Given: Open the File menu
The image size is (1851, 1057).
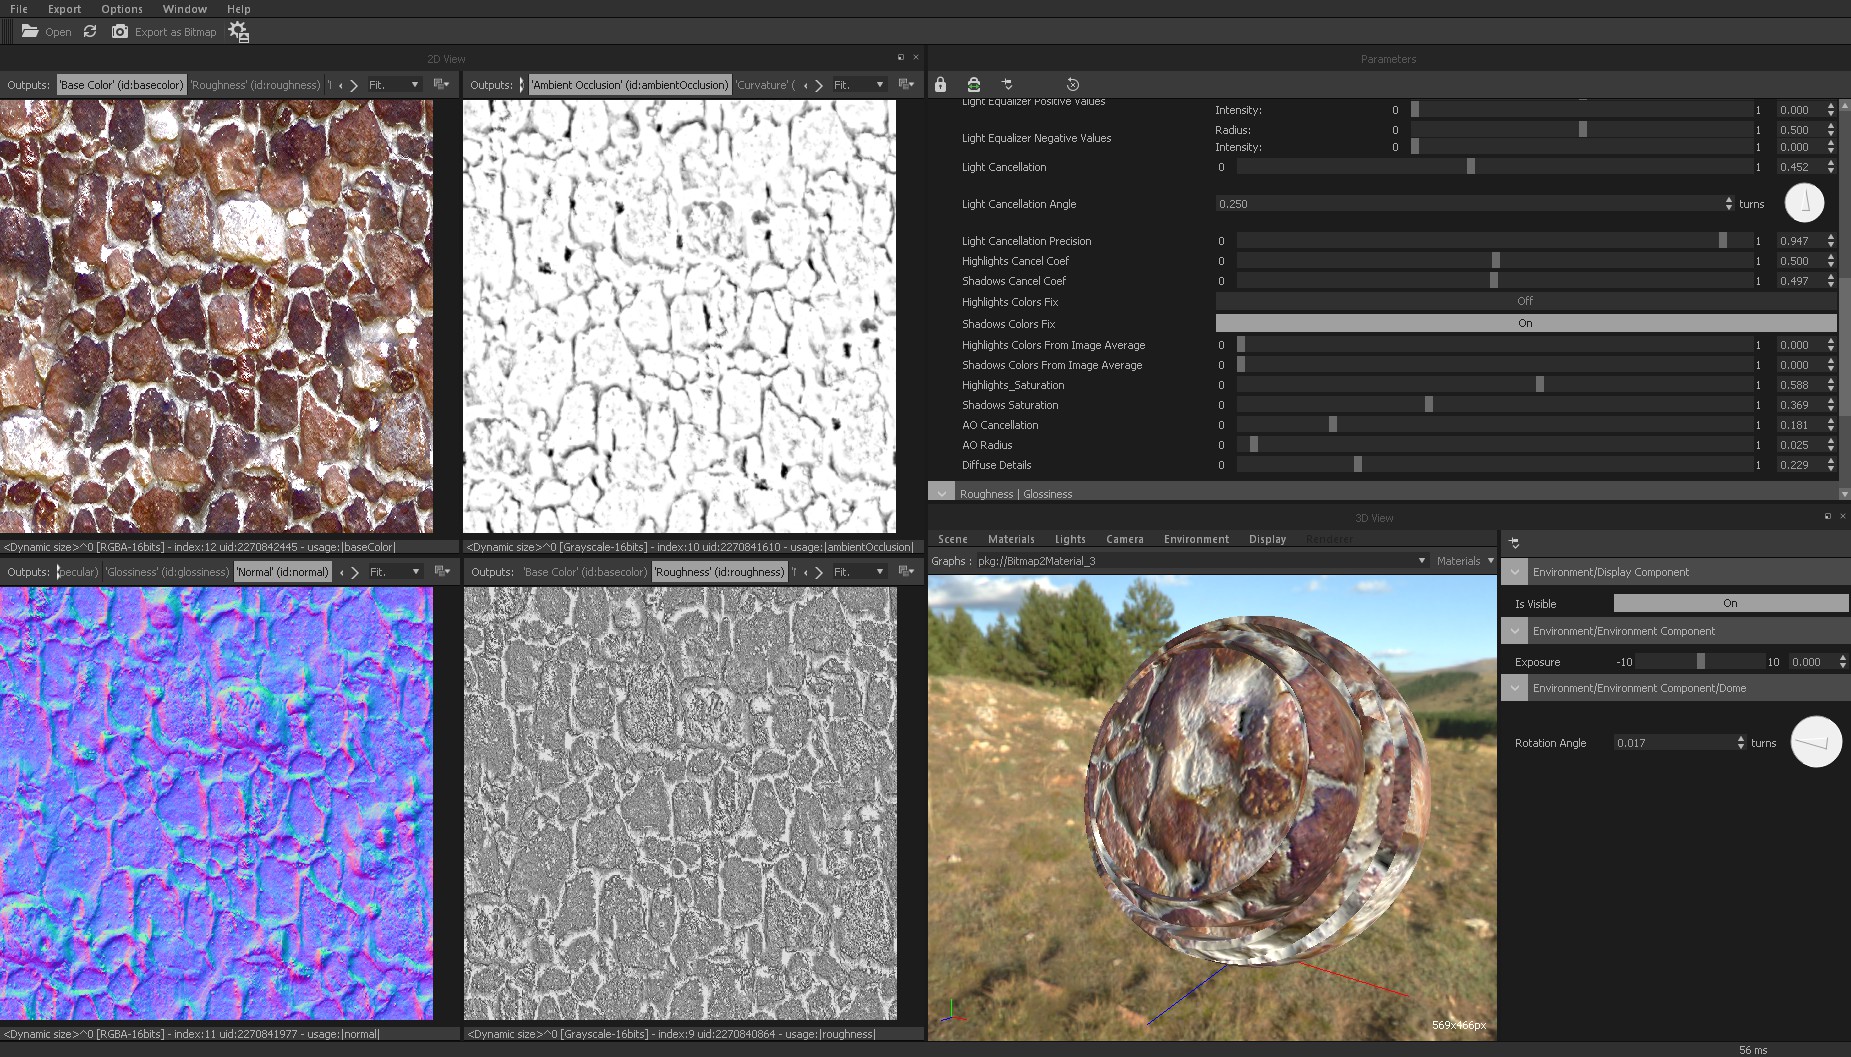Looking at the screenshot, I should [19, 9].
